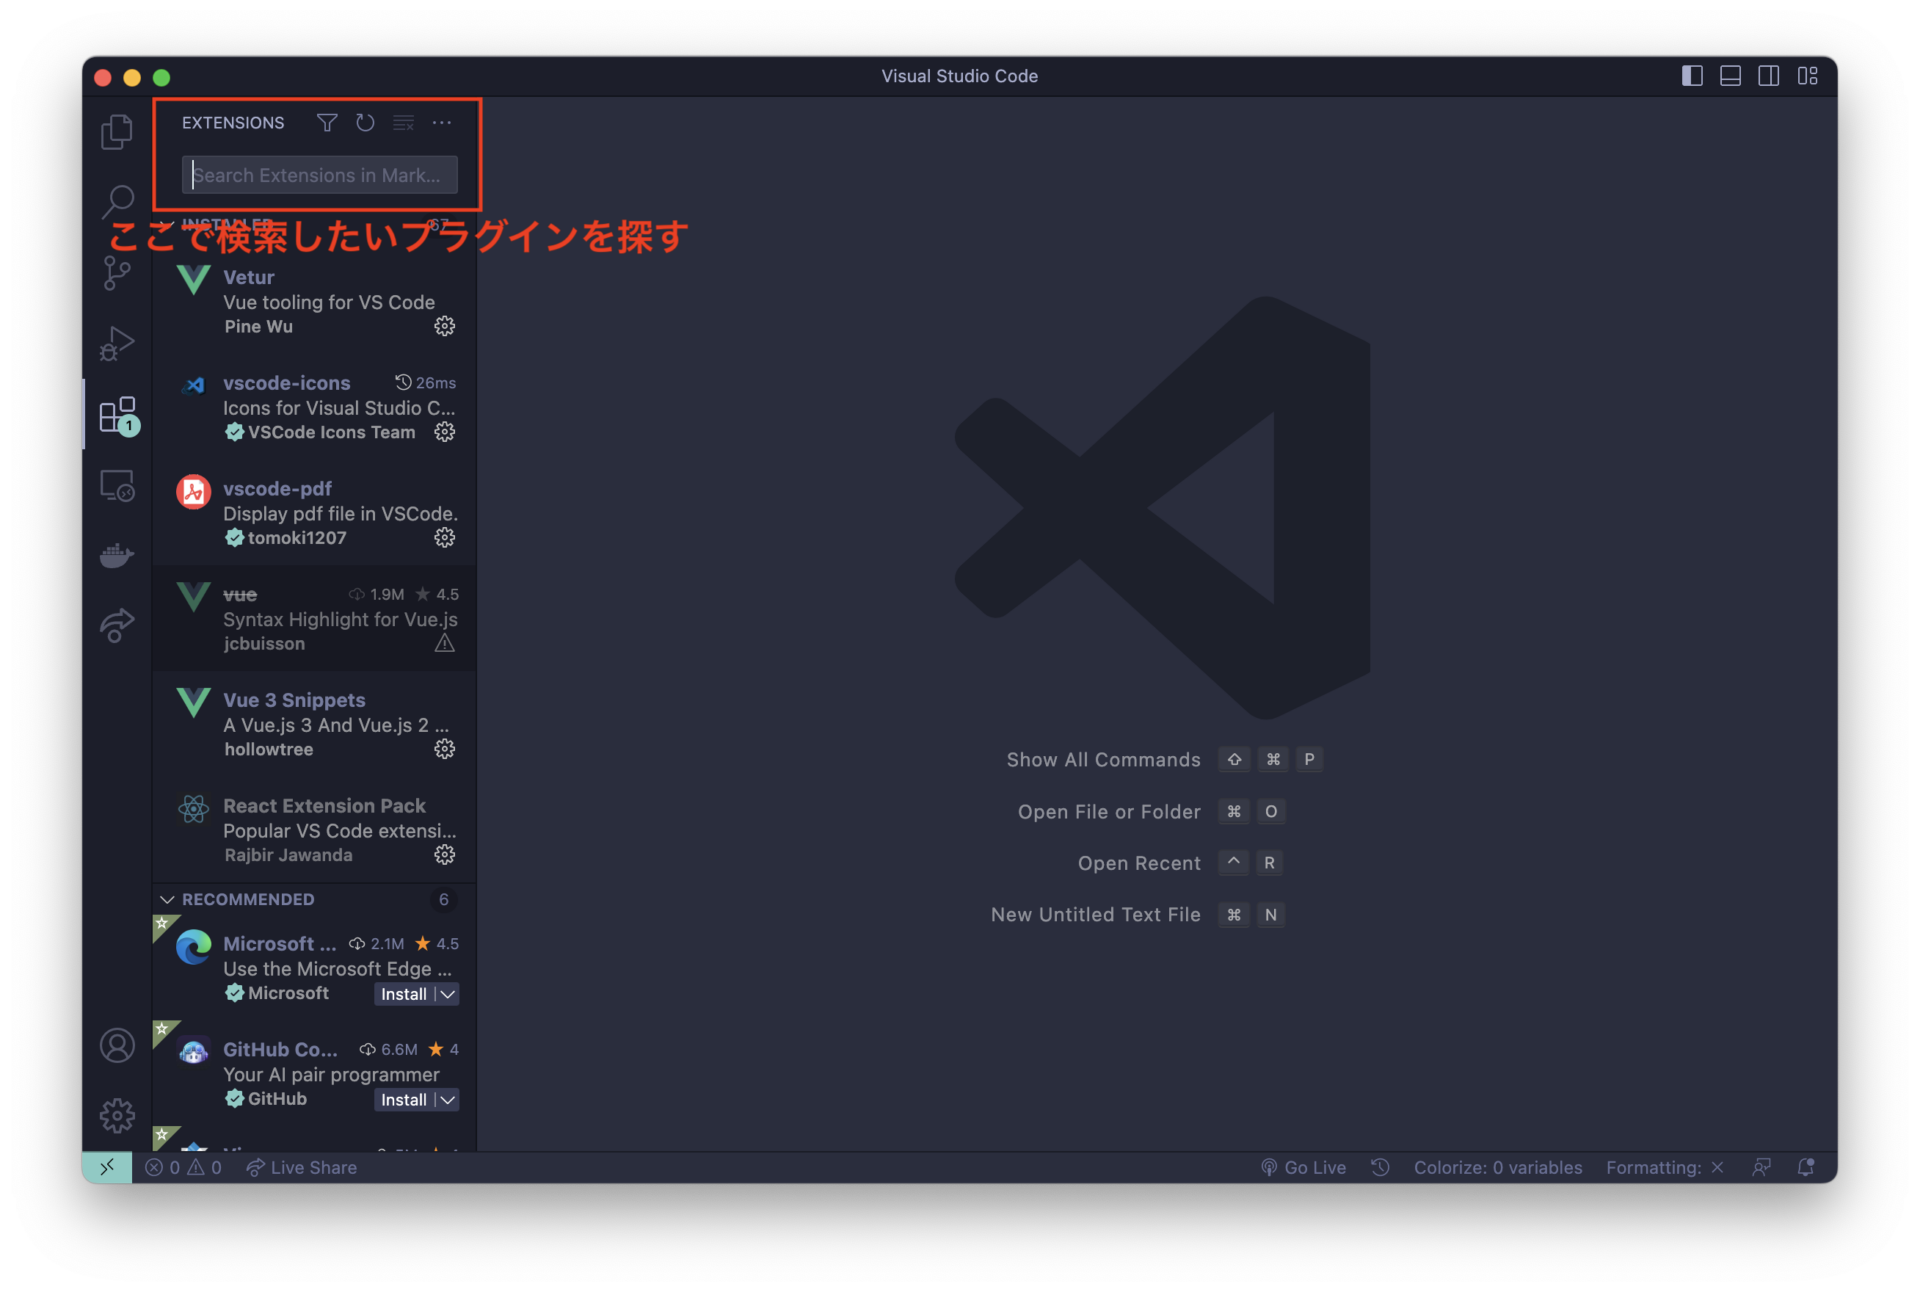Open errors and warnings count in status bar
The width and height of the screenshot is (1920, 1292).
pos(183,1167)
